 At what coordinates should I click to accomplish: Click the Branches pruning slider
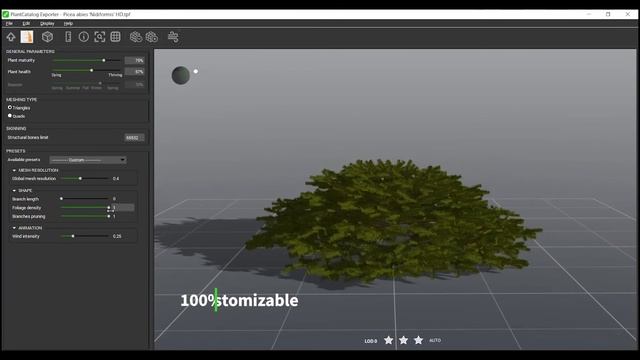click(84, 216)
